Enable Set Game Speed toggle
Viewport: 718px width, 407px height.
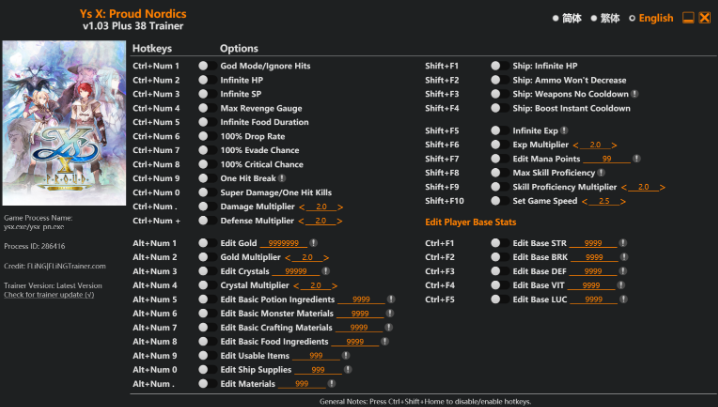pos(500,201)
